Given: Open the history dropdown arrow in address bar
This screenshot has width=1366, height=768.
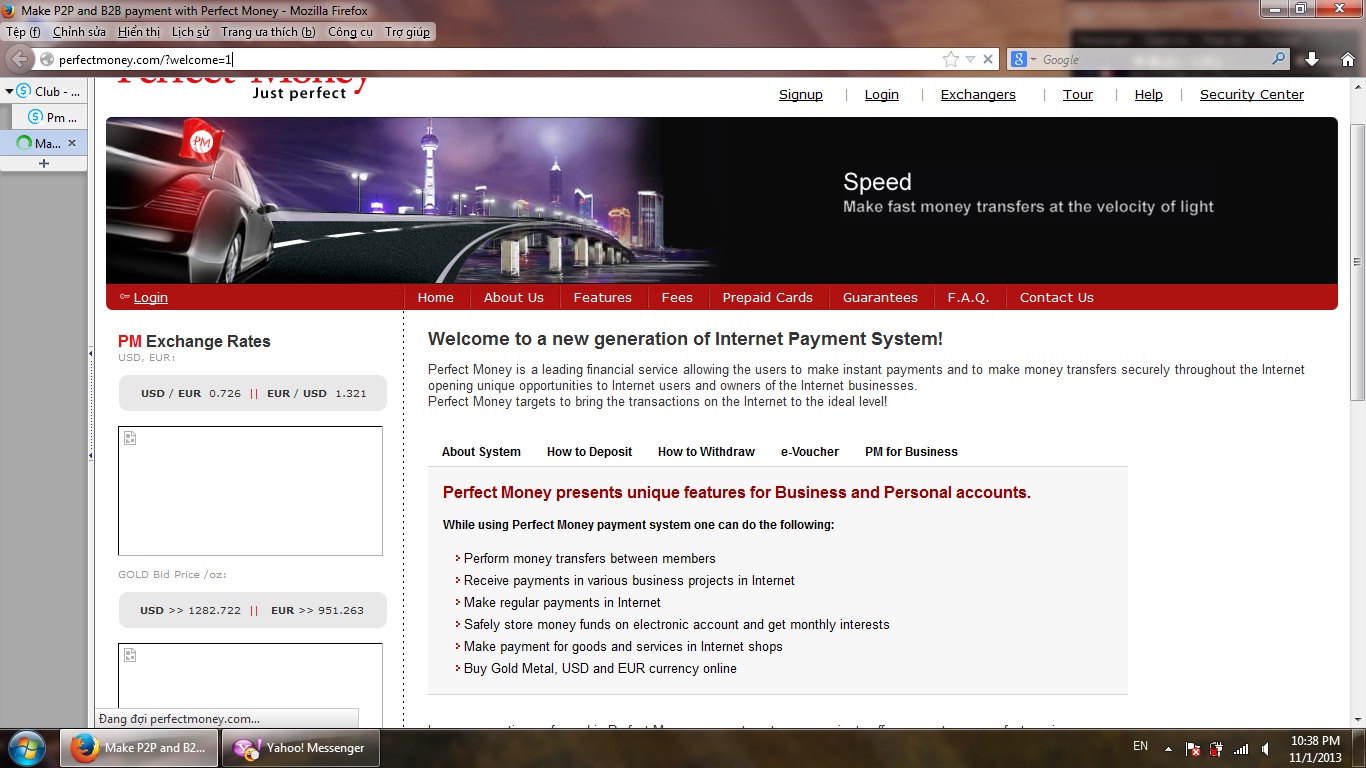Looking at the screenshot, I should (970, 59).
